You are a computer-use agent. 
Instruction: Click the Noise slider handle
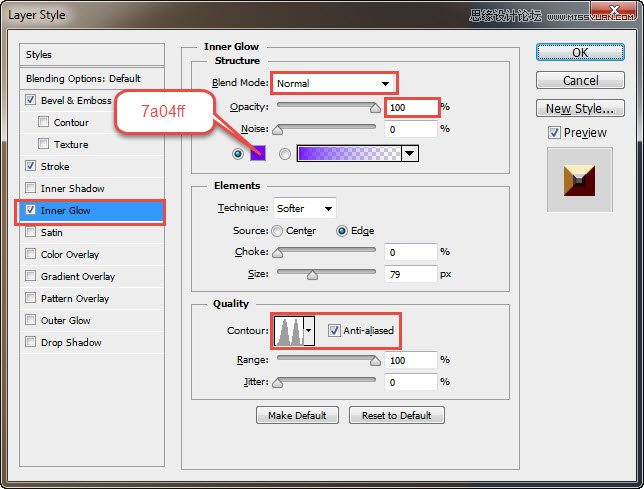click(278, 130)
